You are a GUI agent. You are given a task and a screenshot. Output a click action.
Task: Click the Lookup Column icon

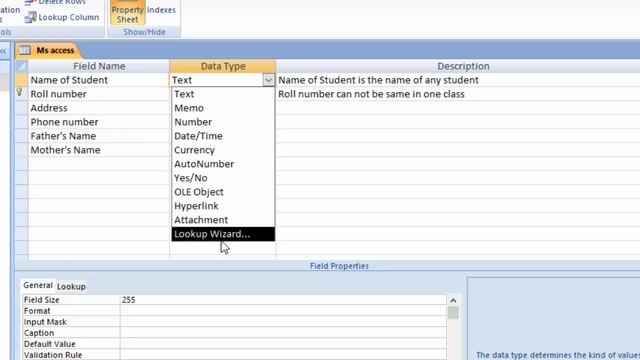pos(31,17)
